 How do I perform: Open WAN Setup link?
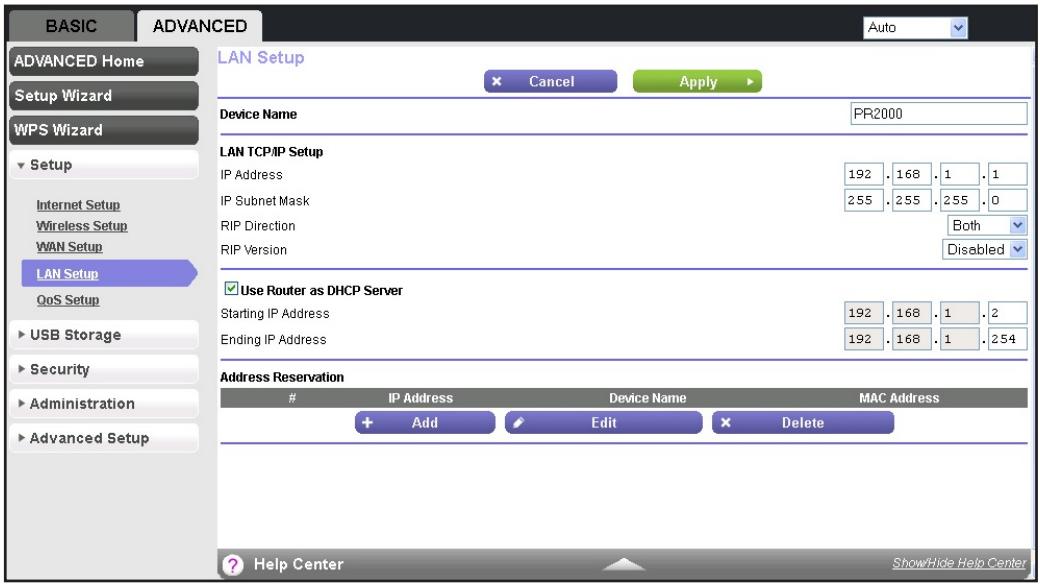(x=69, y=247)
